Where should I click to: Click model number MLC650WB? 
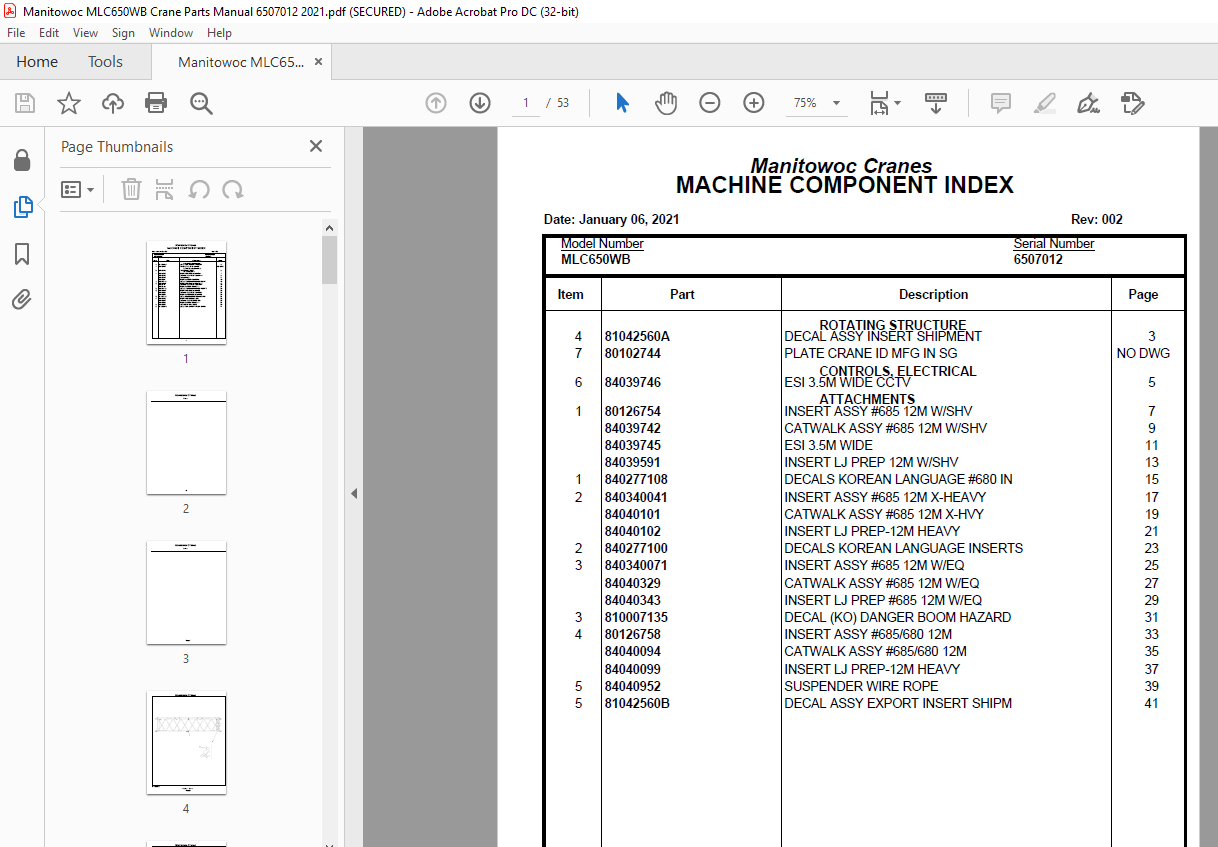click(x=595, y=260)
